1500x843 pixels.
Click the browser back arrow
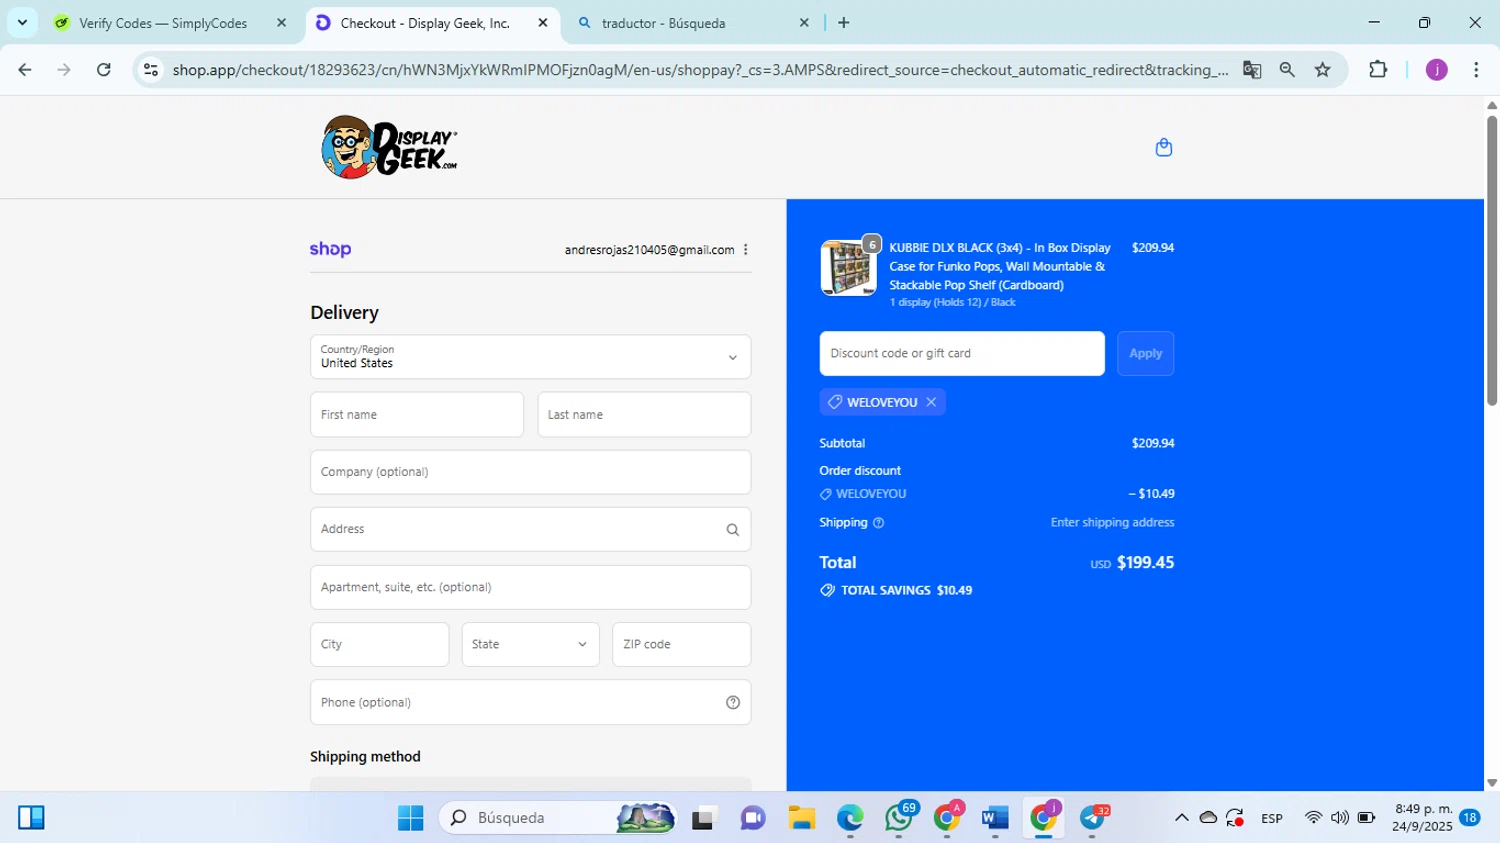[25, 70]
